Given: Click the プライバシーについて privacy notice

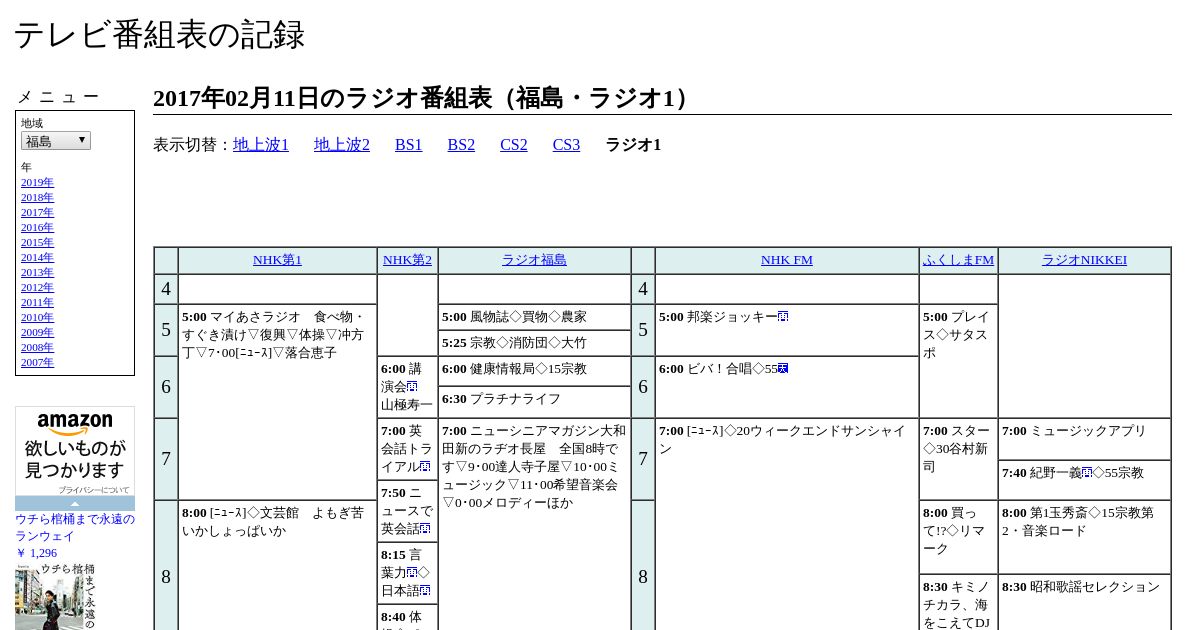Looking at the screenshot, I should click(x=93, y=490).
